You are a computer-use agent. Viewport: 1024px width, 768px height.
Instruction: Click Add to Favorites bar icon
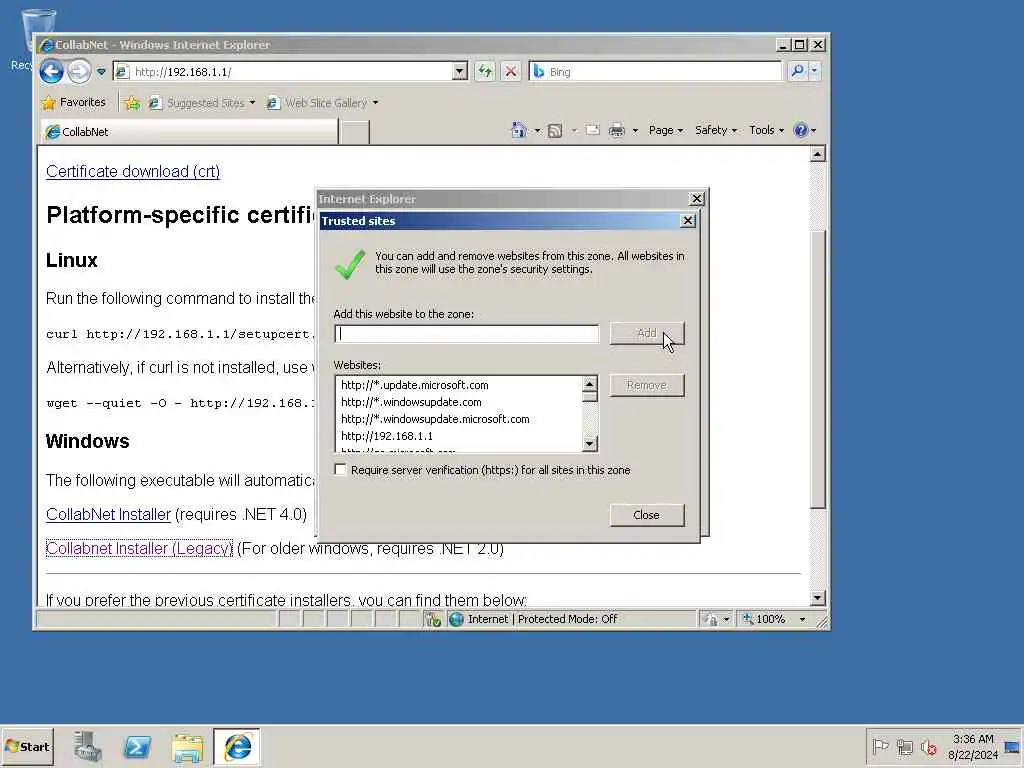[132, 103]
